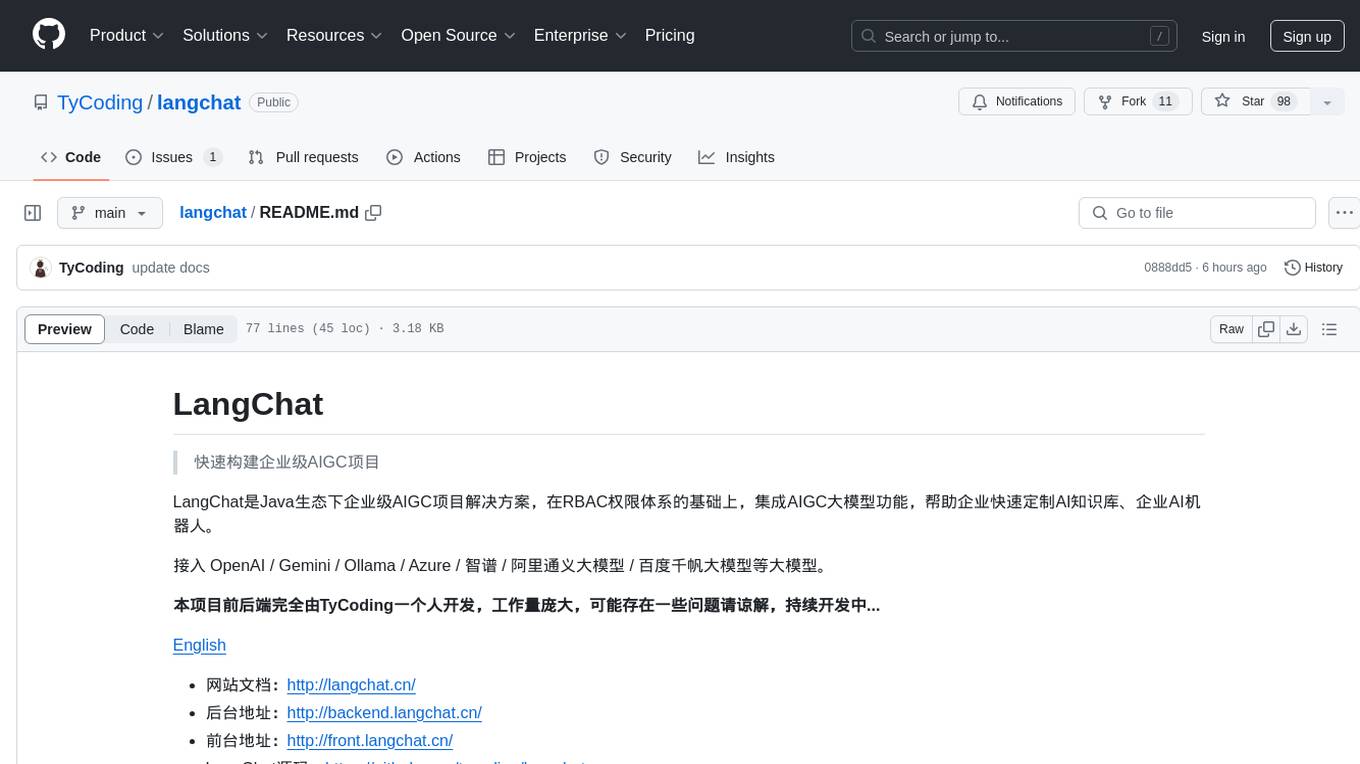Switch to the Code tab
The image size is (1360, 764).
(71, 157)
